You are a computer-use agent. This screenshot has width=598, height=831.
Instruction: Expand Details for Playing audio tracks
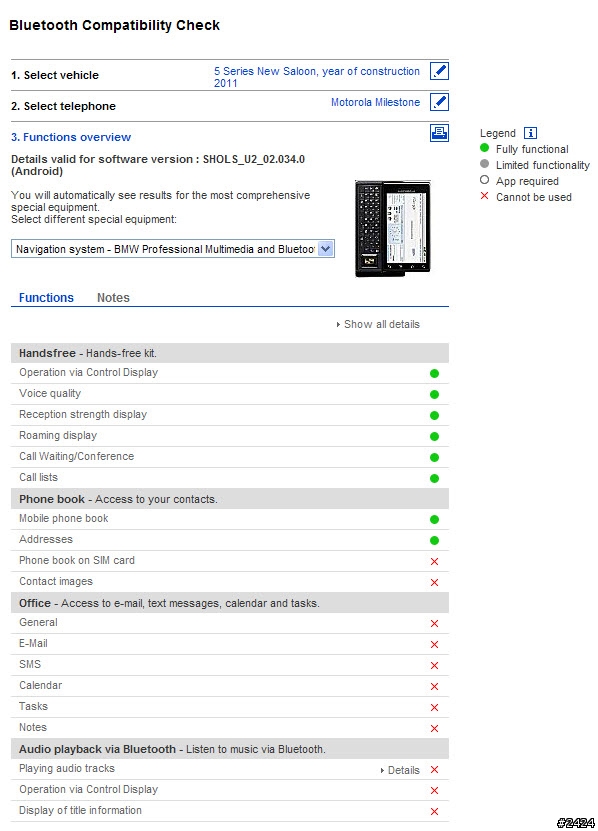(400, 770)
